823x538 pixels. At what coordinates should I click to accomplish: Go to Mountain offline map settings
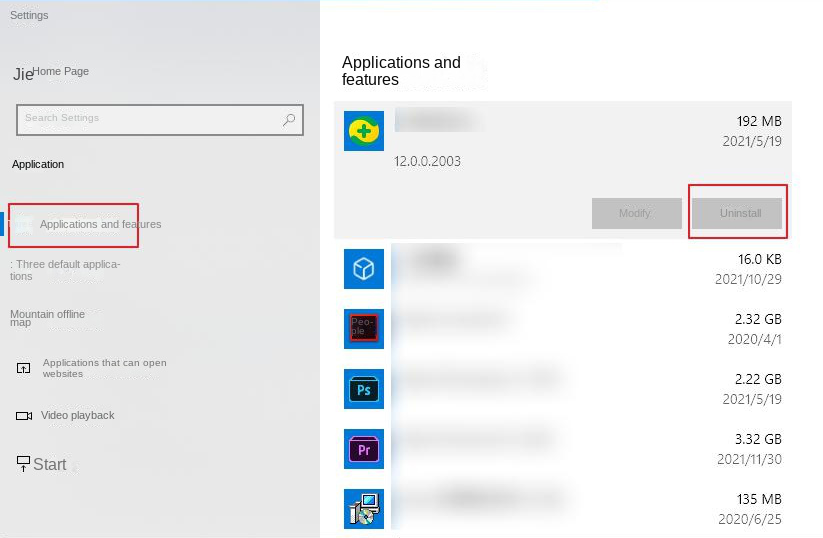click(x=47, y=318)
